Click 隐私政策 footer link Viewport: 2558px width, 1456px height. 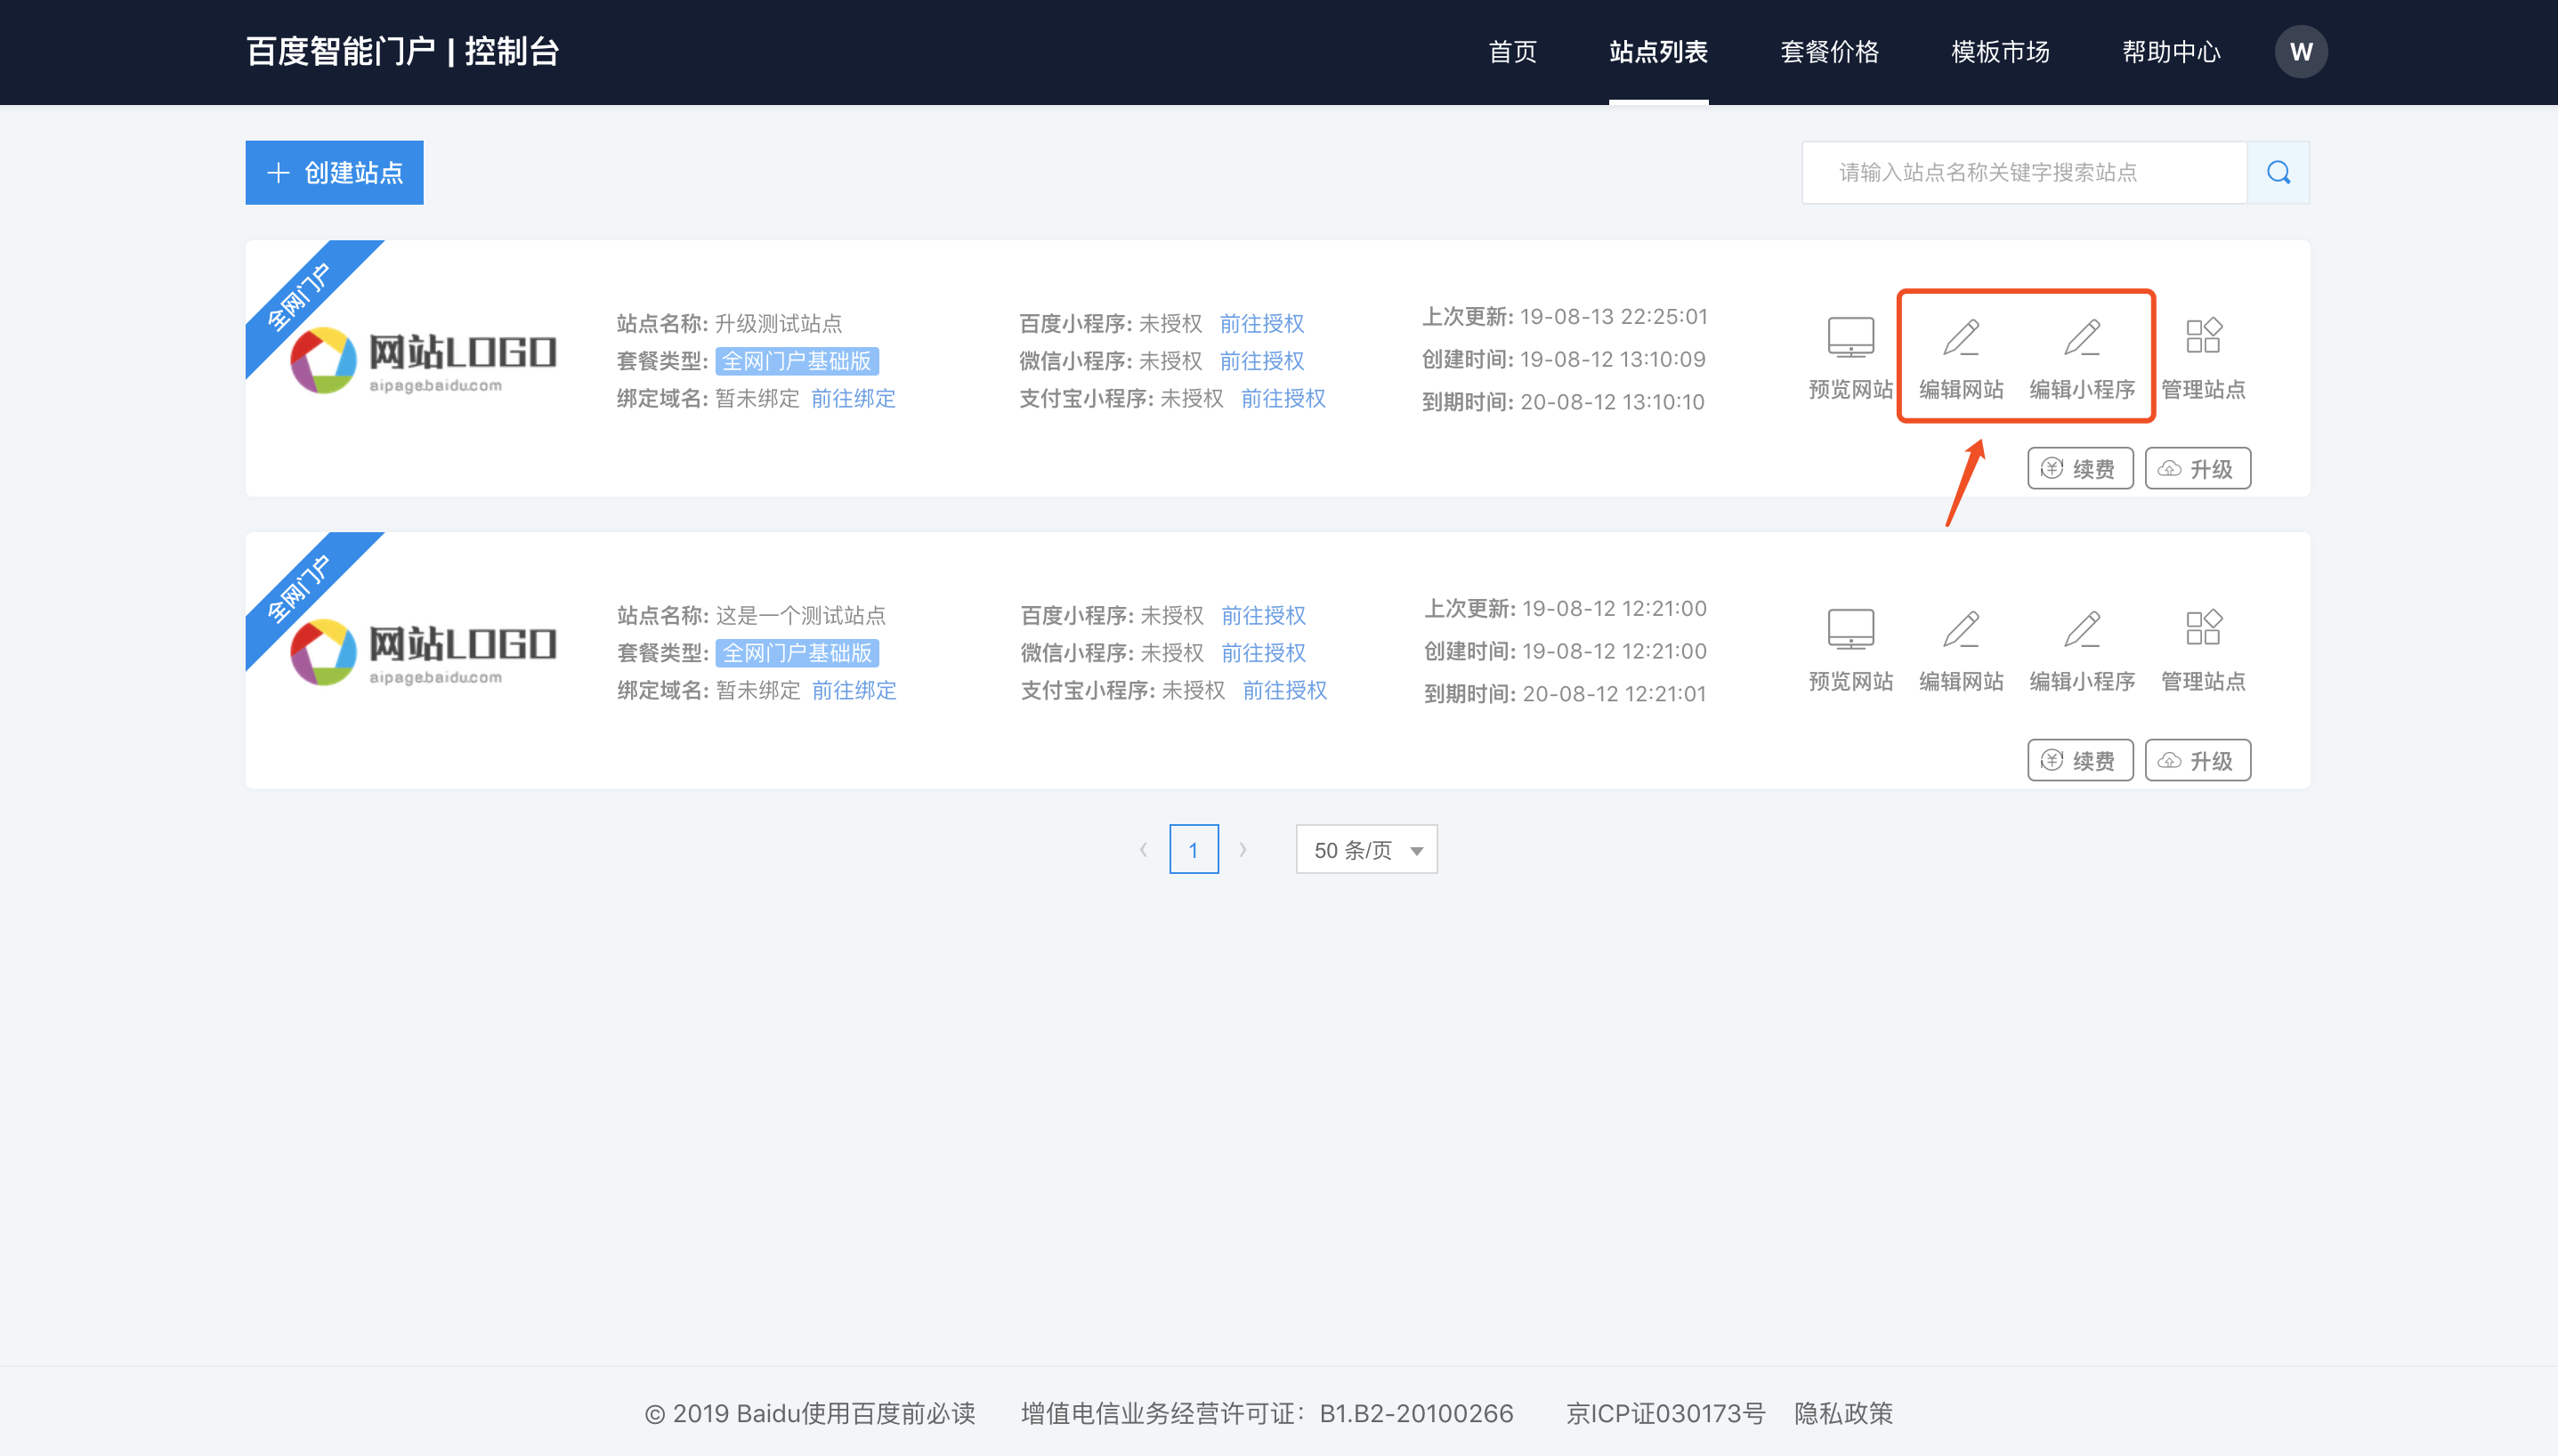[x=1843, y=1413]
